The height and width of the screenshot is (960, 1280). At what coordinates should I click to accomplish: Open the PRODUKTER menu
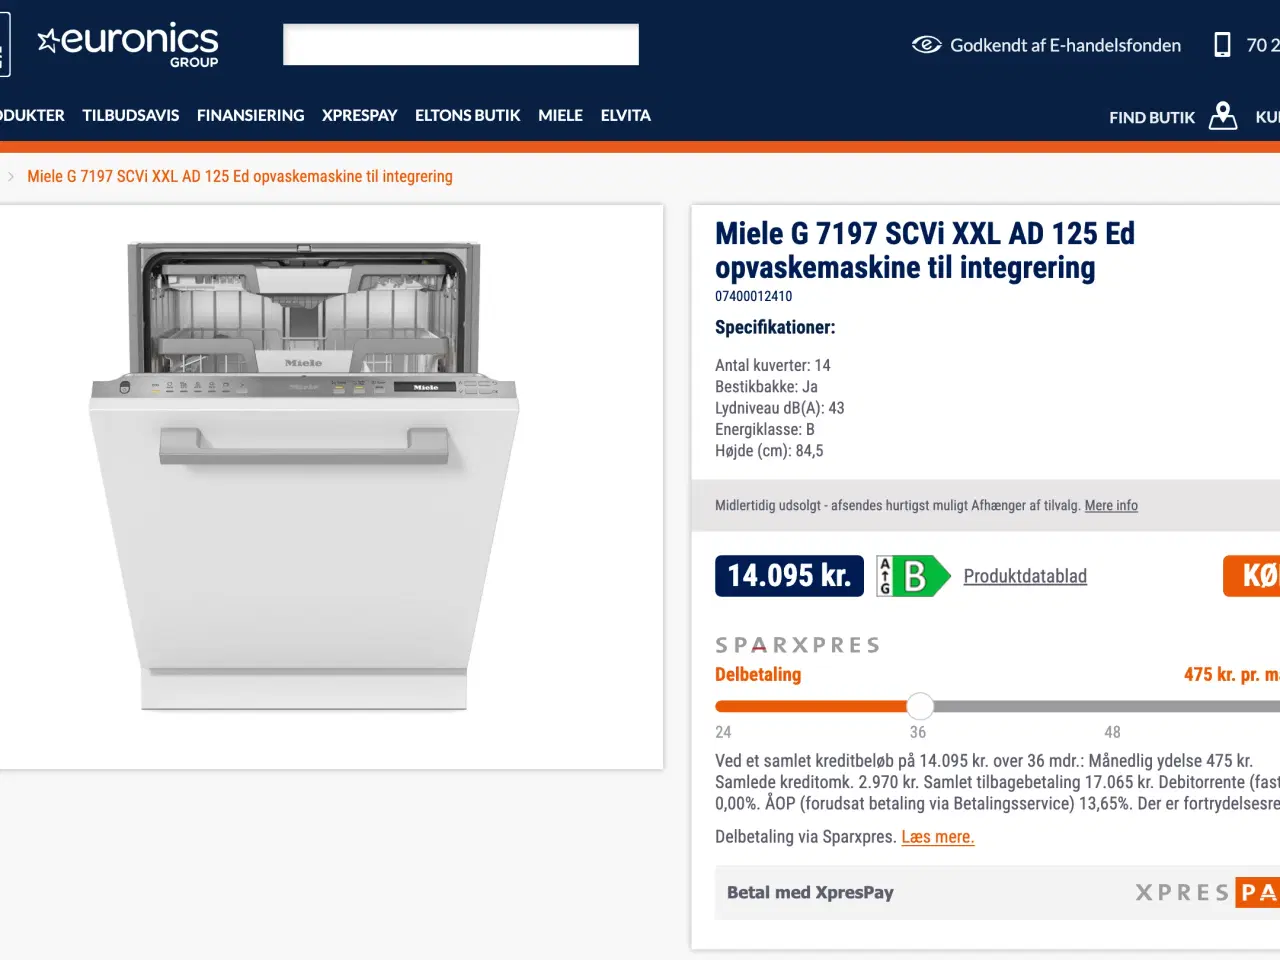(x=32, y=115)
